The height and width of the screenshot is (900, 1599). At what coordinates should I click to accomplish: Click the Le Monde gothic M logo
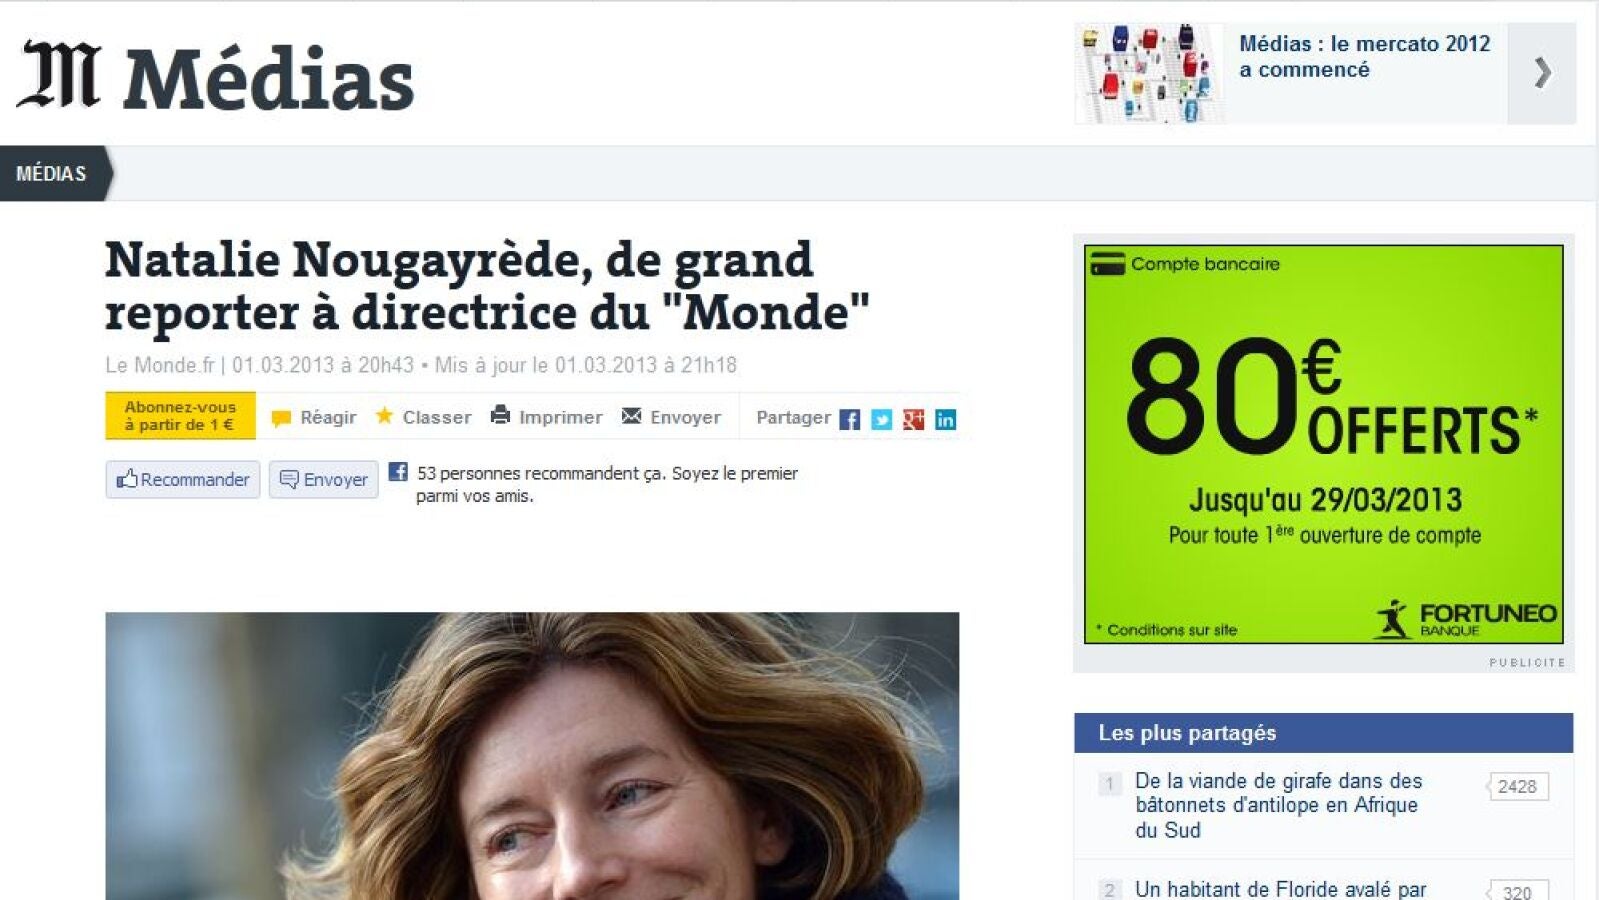click(x=59, y=75)
